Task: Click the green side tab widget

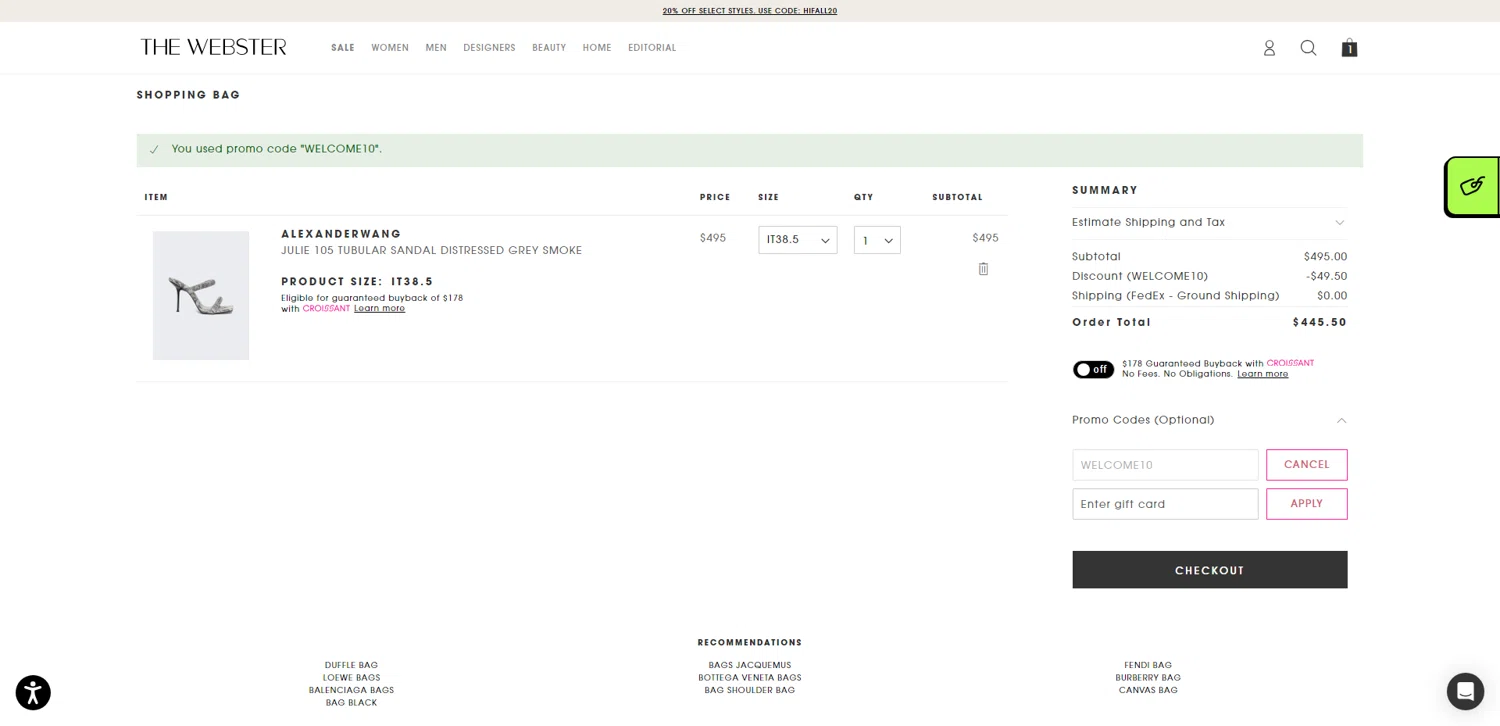Action: click(1472, 186)
